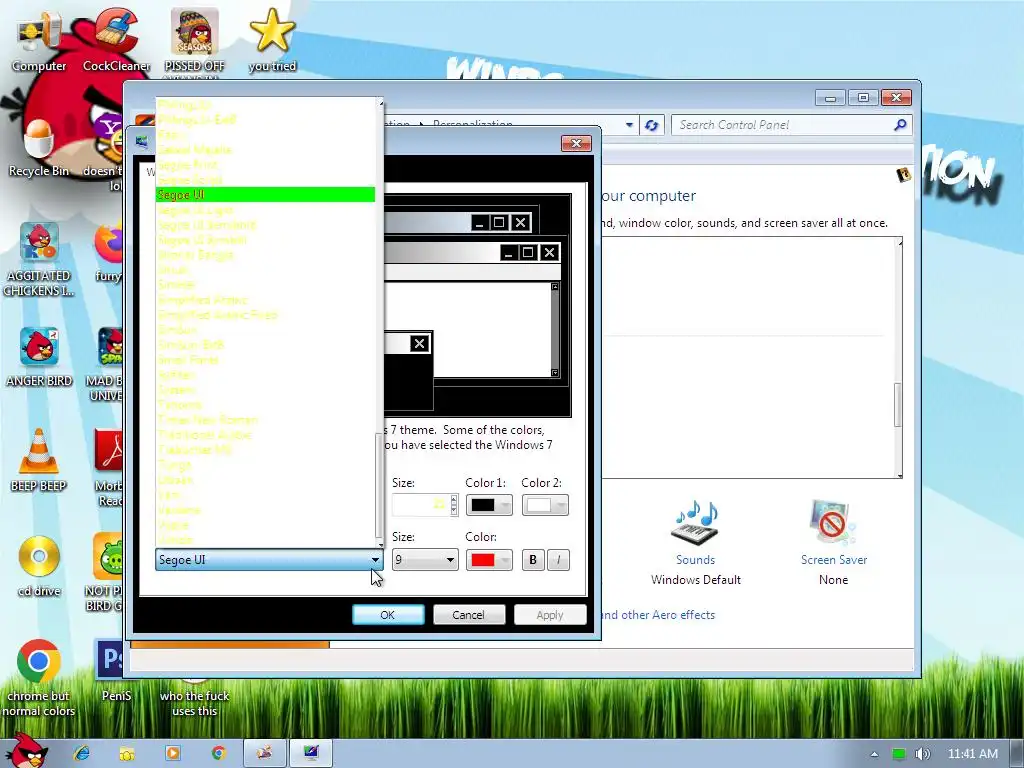Collapse the Segoe UI font dropdown
The width and height of the screenshot is (1024, 768).
(x=375, y=560)
